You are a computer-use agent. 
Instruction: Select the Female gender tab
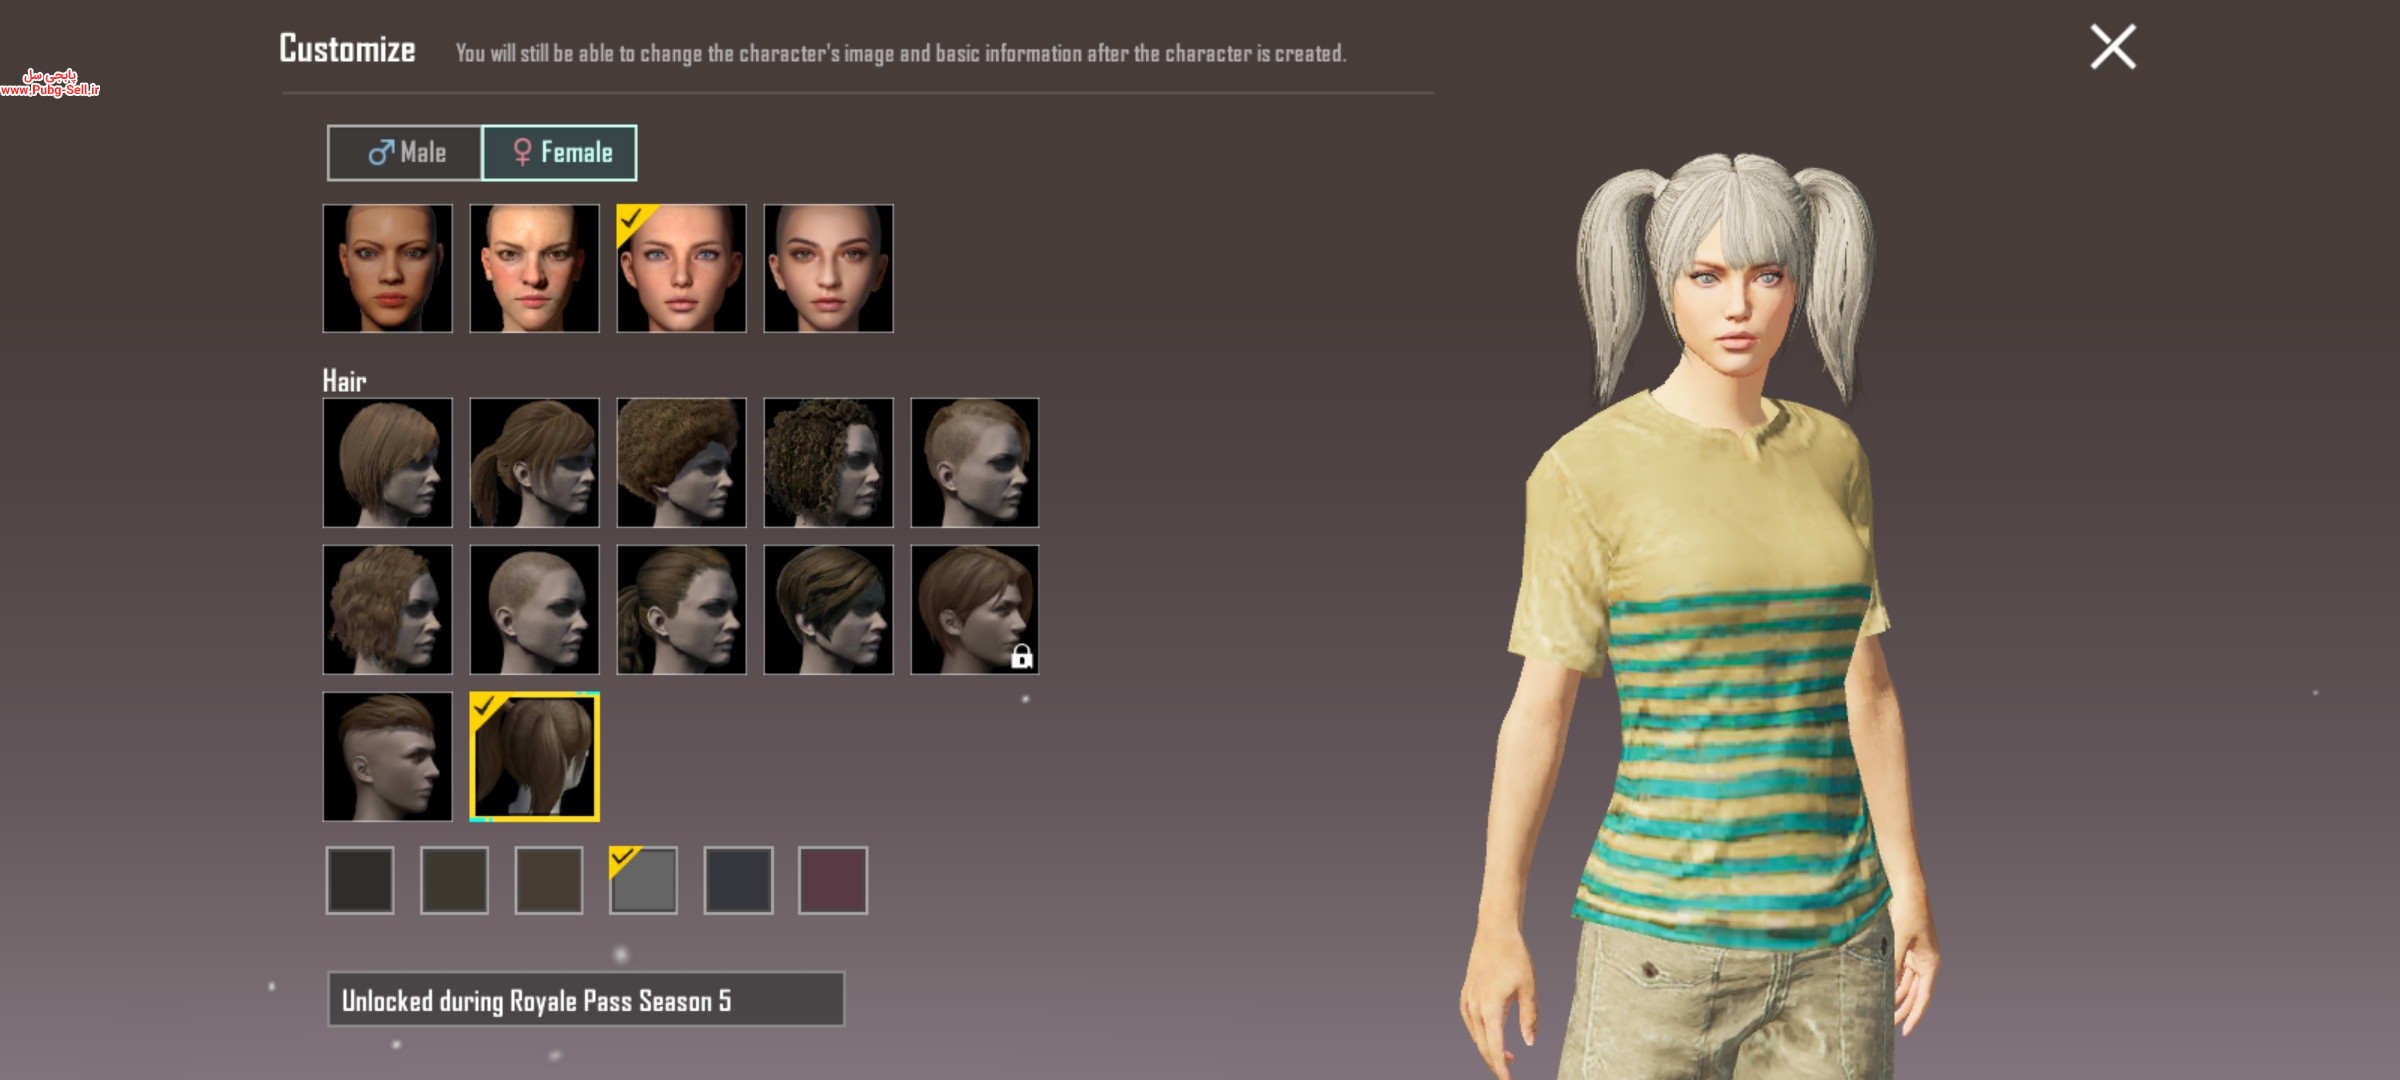(559, 153)
